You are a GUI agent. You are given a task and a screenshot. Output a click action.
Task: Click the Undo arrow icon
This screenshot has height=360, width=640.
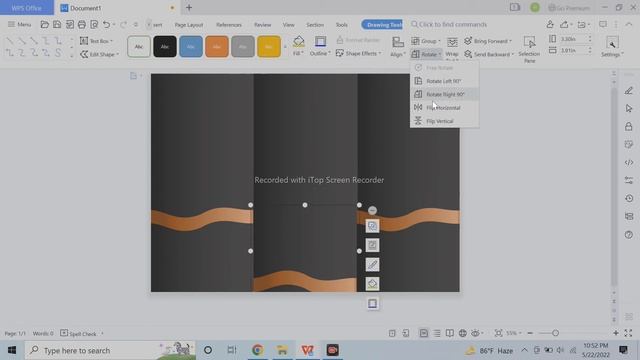106,24
